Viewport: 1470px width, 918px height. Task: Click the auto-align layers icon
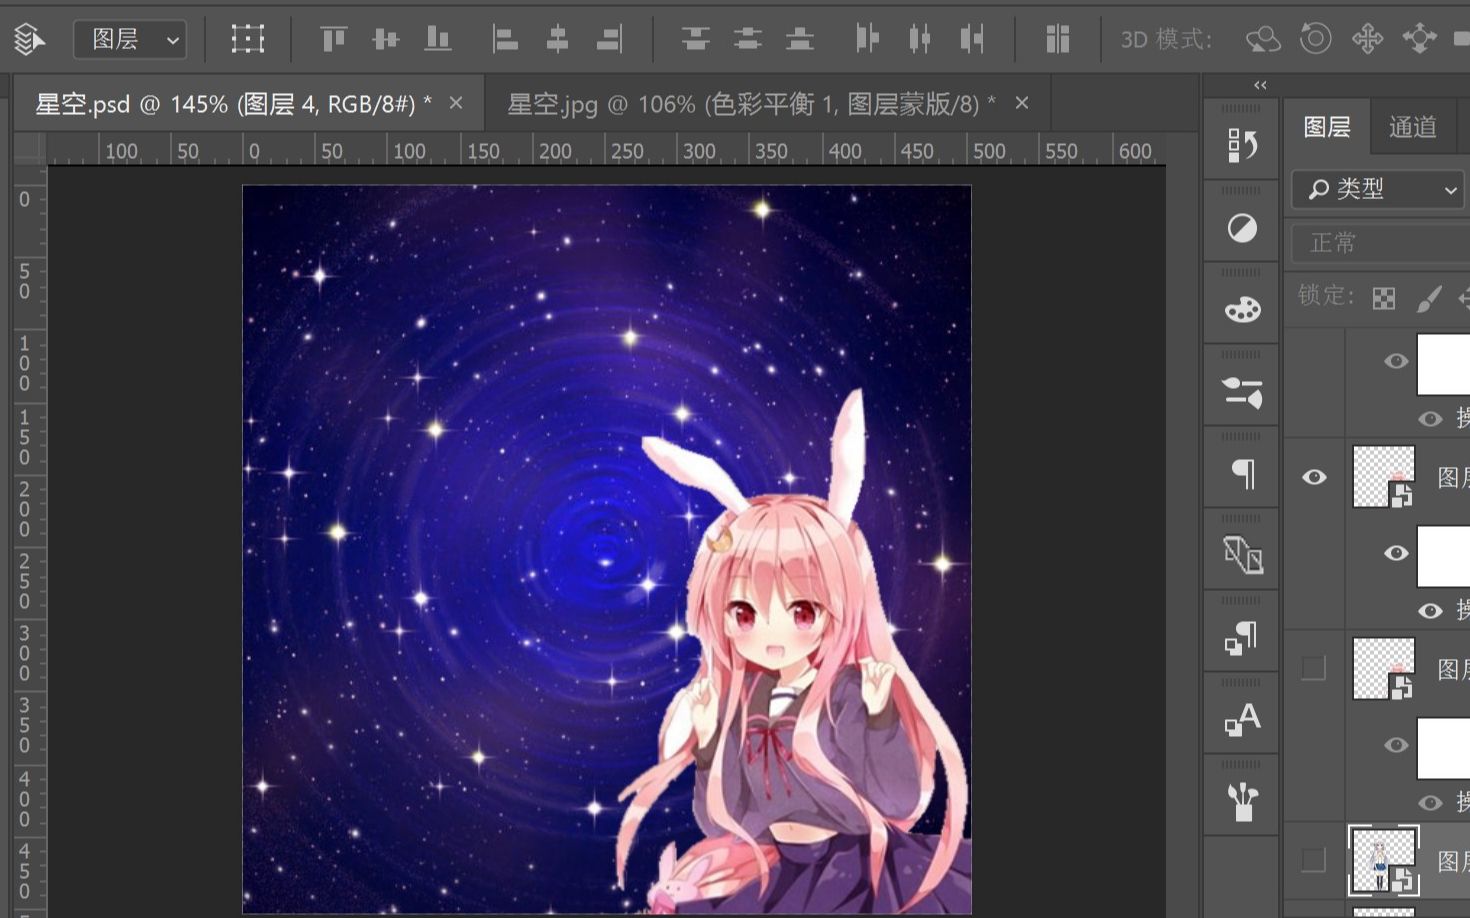pyautogui.click(x=1057, y=39)
